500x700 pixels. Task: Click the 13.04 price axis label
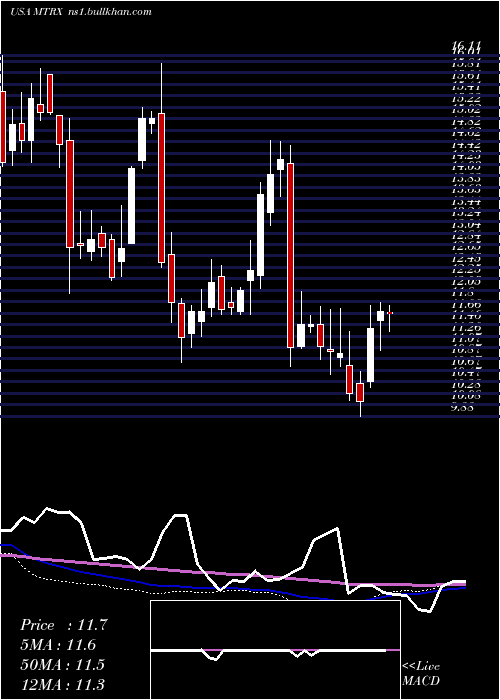coord(466,225)
